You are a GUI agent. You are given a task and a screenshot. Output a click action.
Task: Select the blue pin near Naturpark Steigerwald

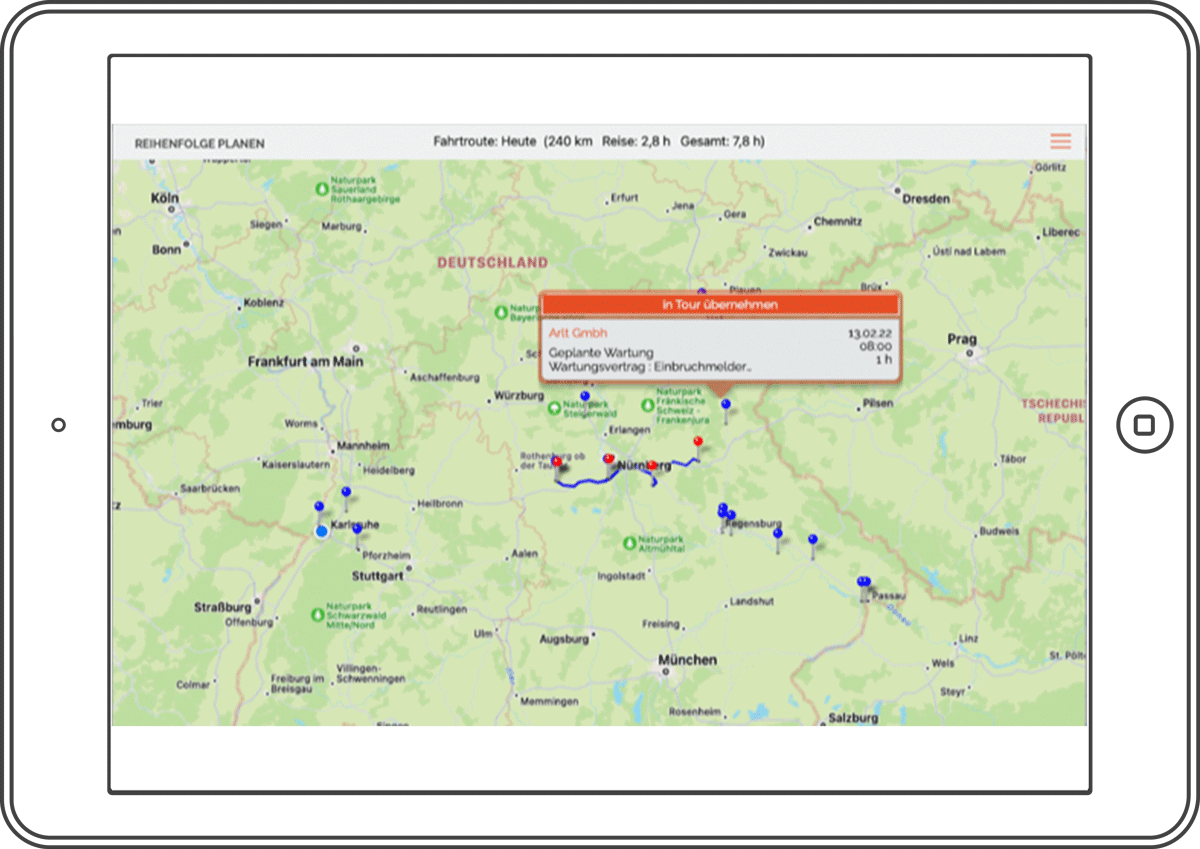pyautogui.click(x=585, y=399)
